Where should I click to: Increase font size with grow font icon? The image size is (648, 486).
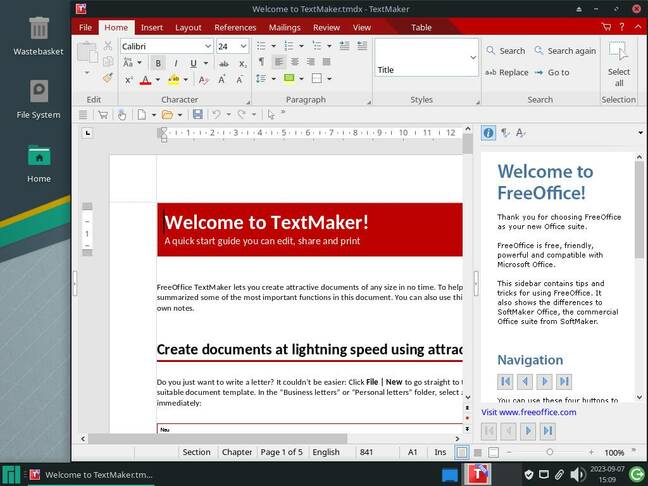[222, 80]
